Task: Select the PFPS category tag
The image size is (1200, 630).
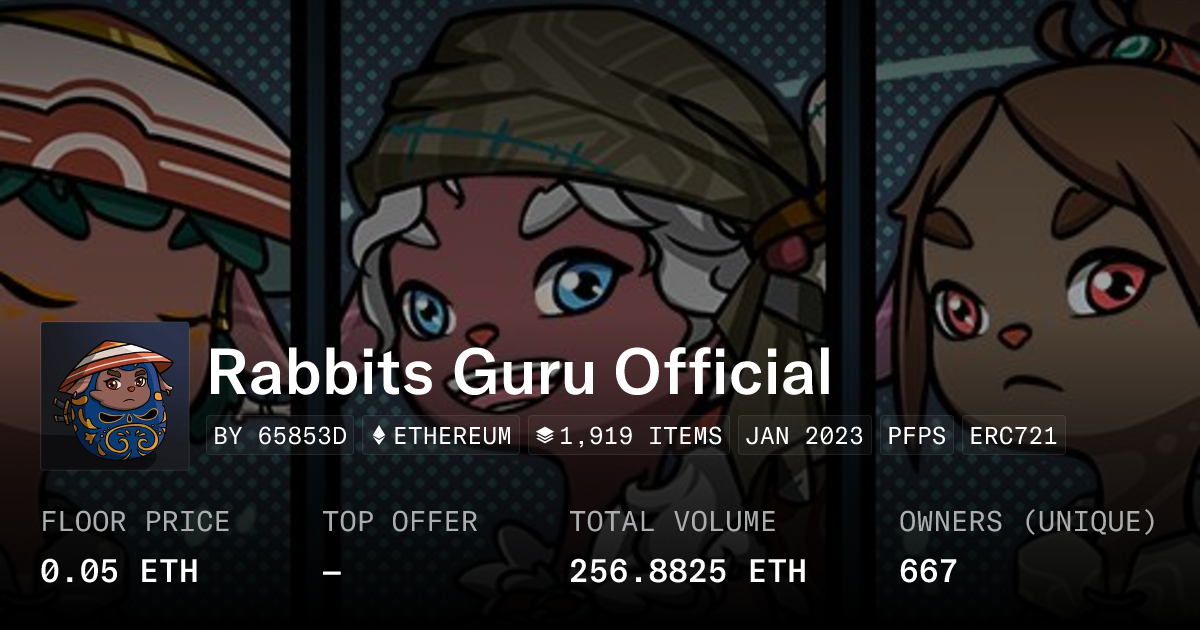Action: (917, 436)
